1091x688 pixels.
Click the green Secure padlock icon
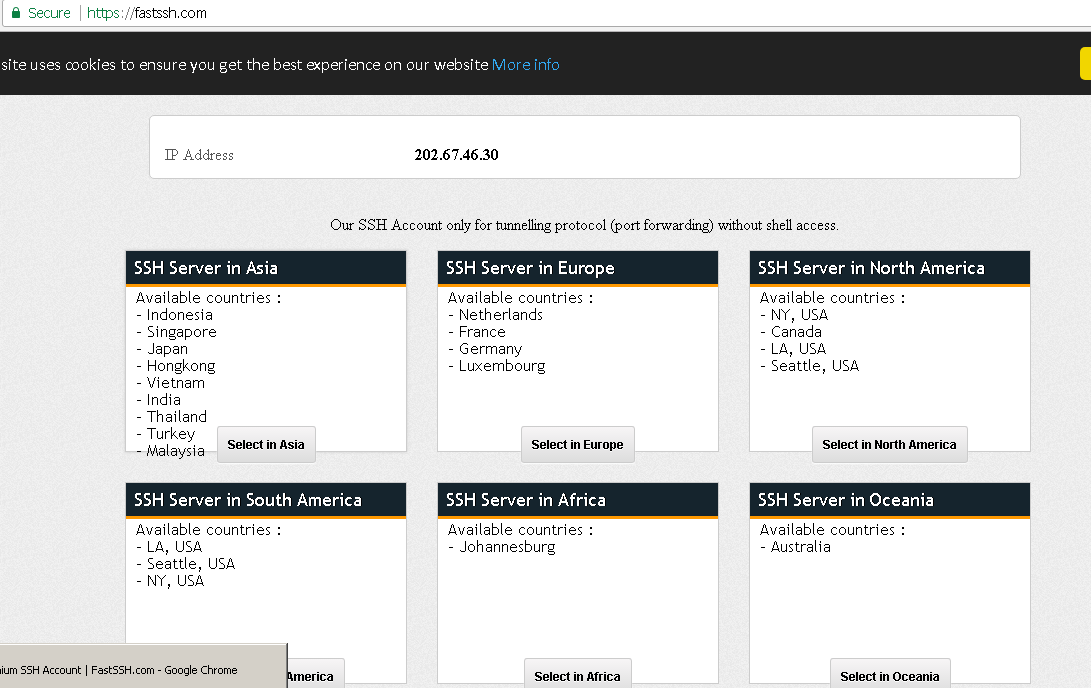click(15, 13)
